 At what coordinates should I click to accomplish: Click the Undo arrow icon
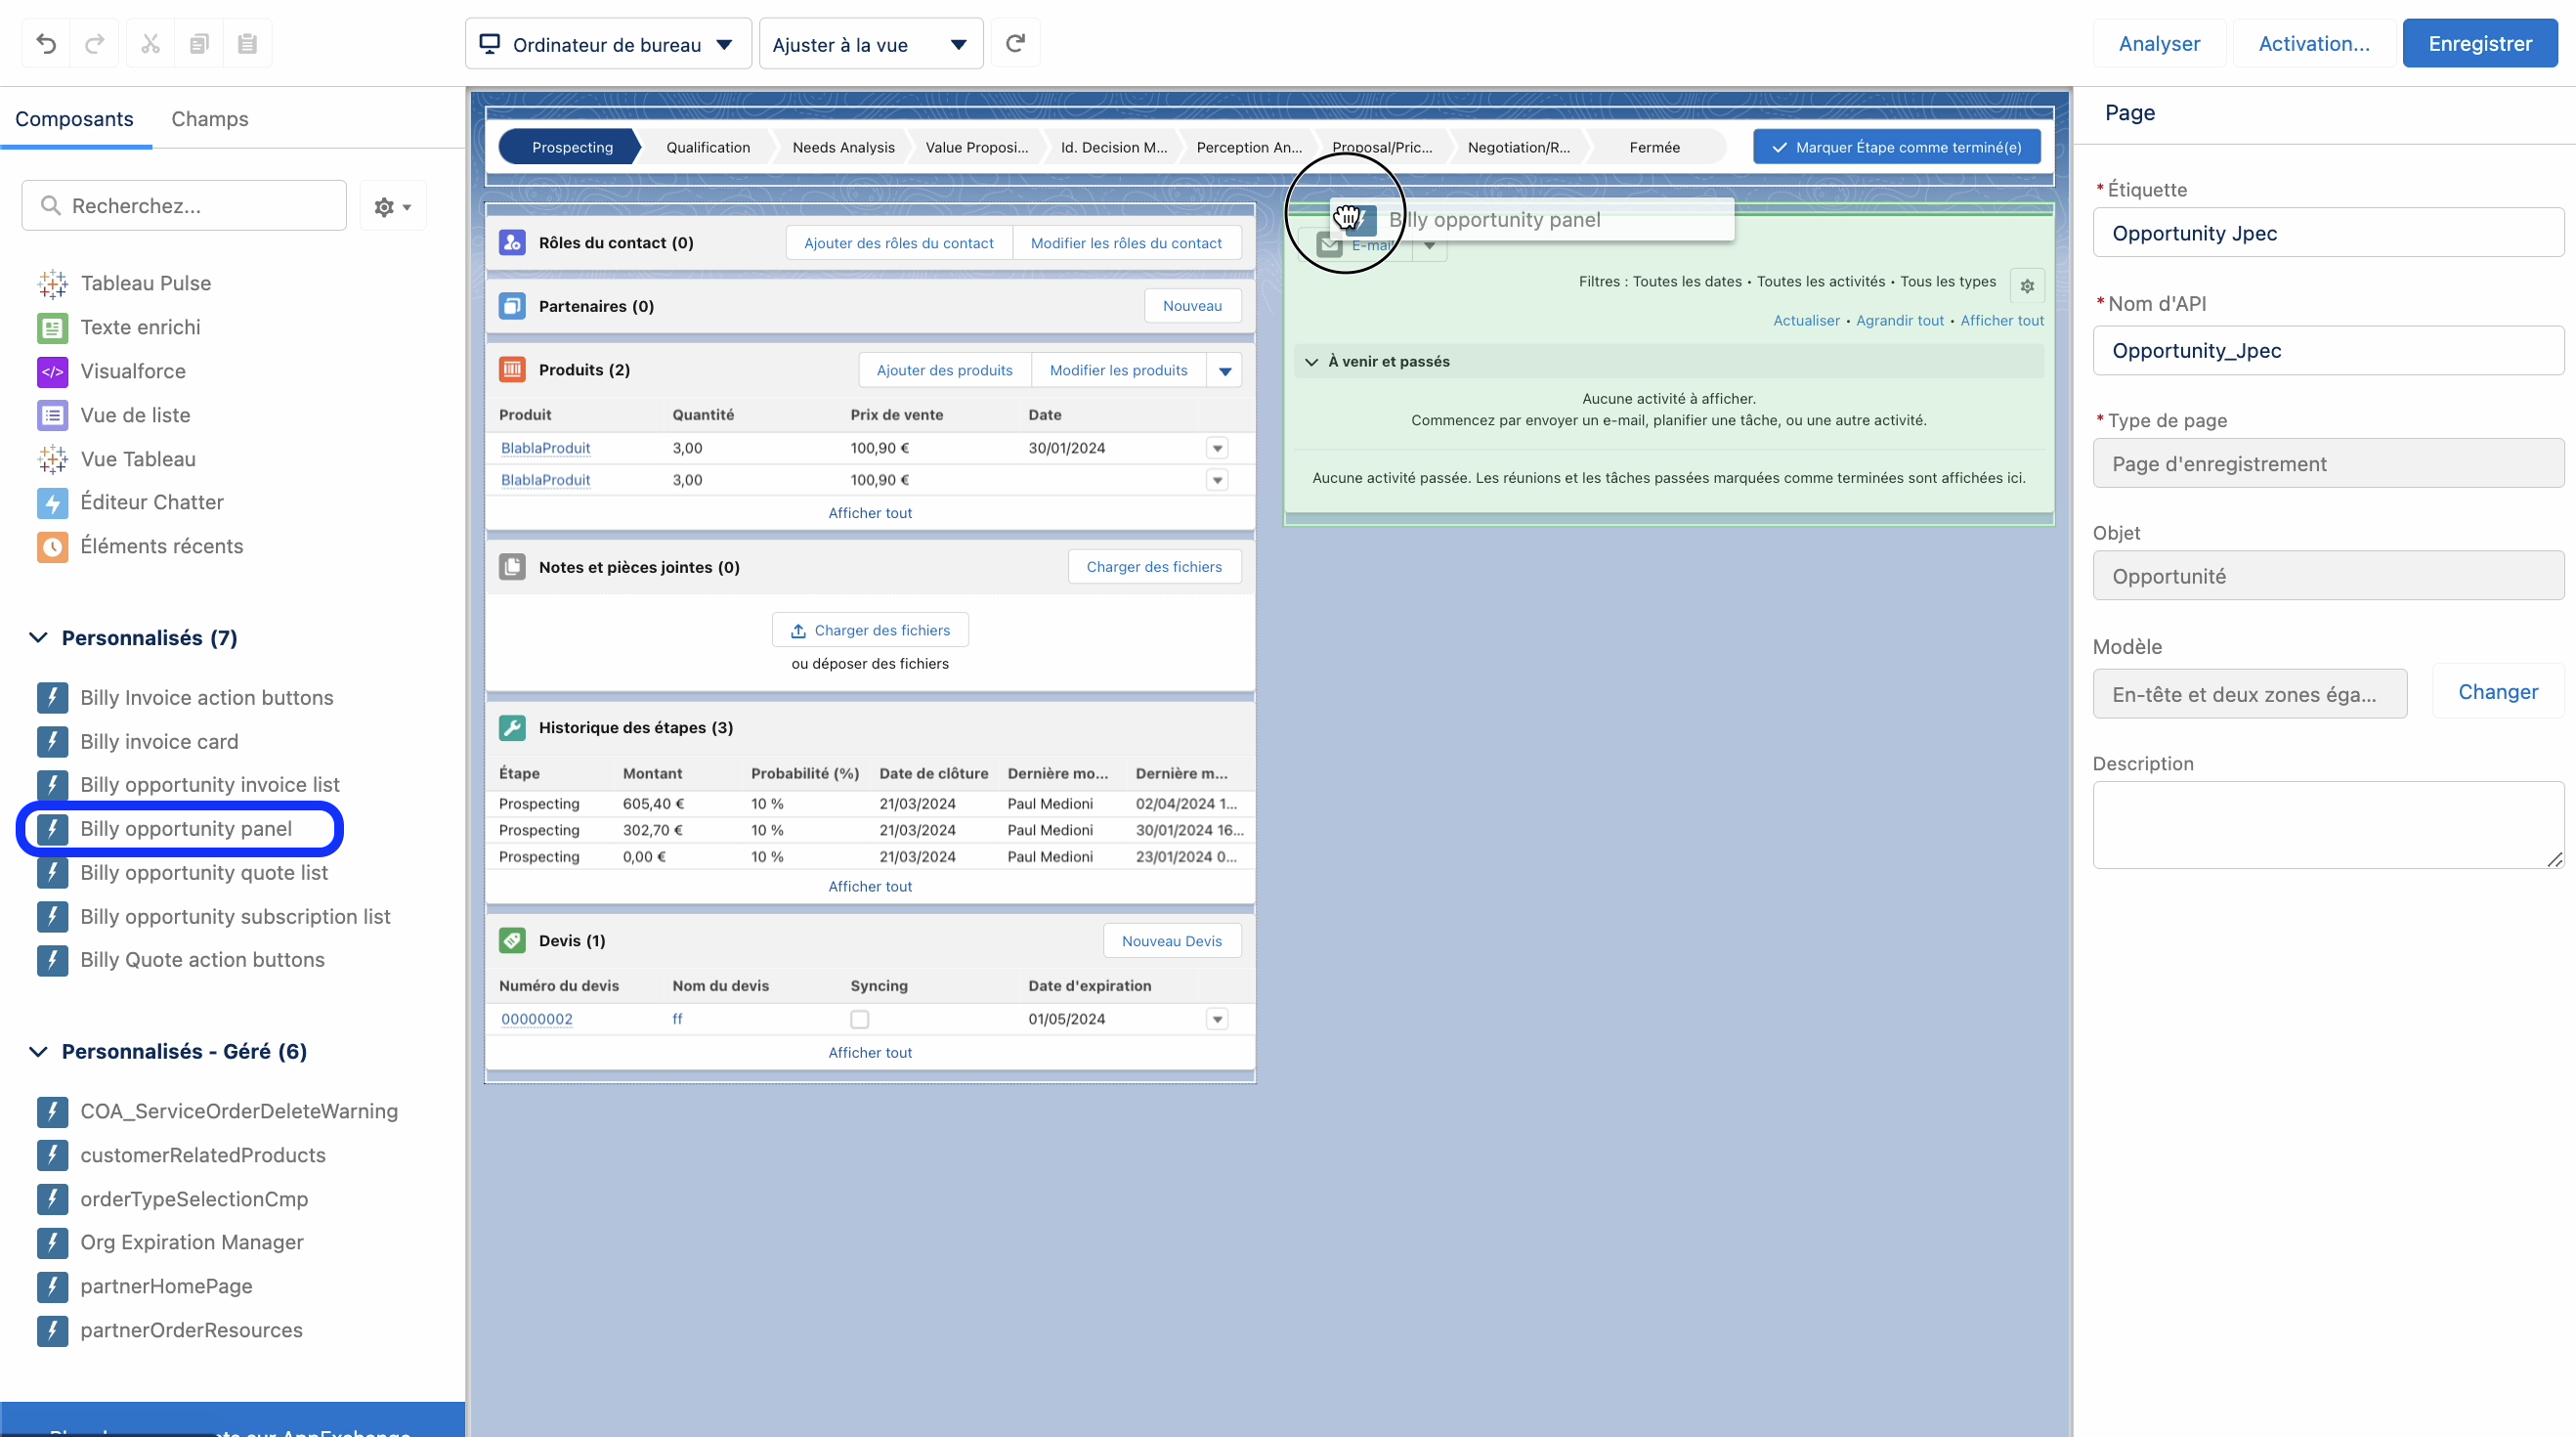tap(46, 43)
